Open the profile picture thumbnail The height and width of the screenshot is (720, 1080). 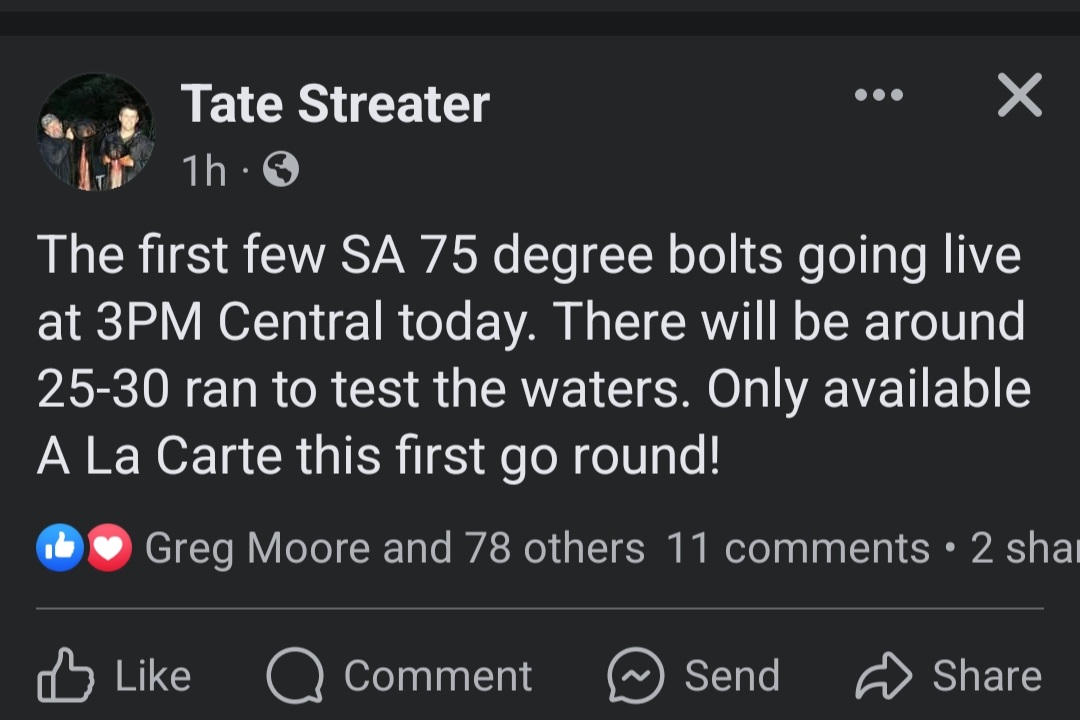96,132
